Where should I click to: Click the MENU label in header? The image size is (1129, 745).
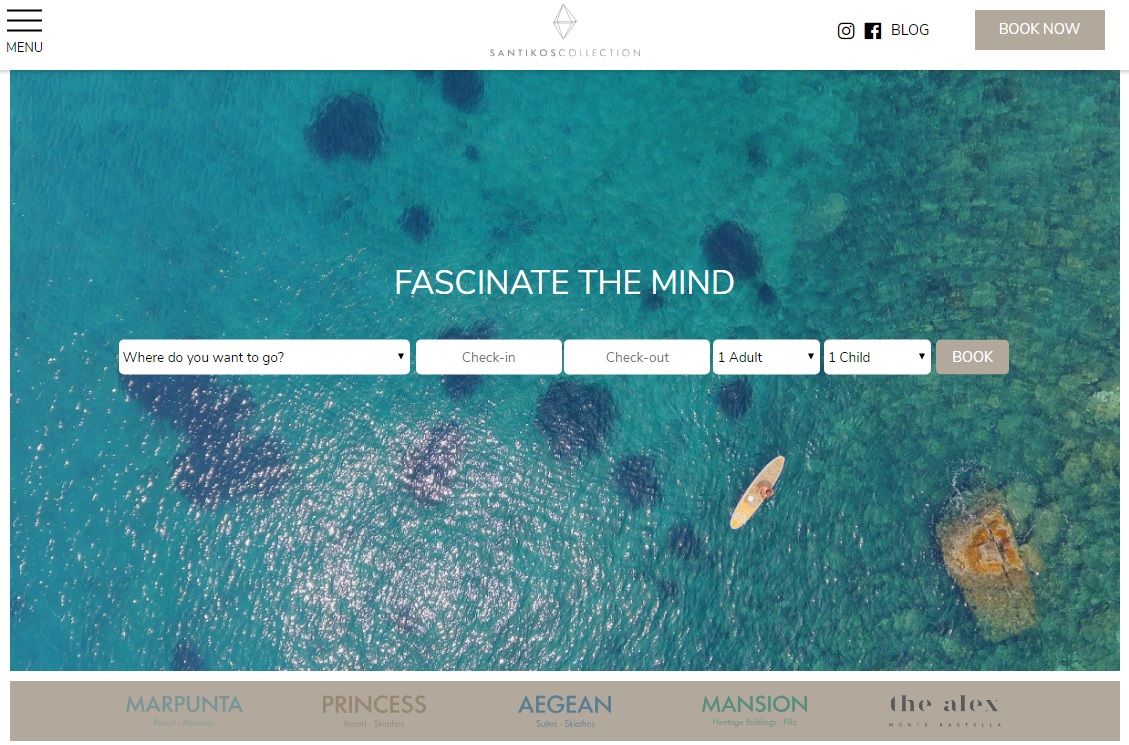(x=24, y=48)
